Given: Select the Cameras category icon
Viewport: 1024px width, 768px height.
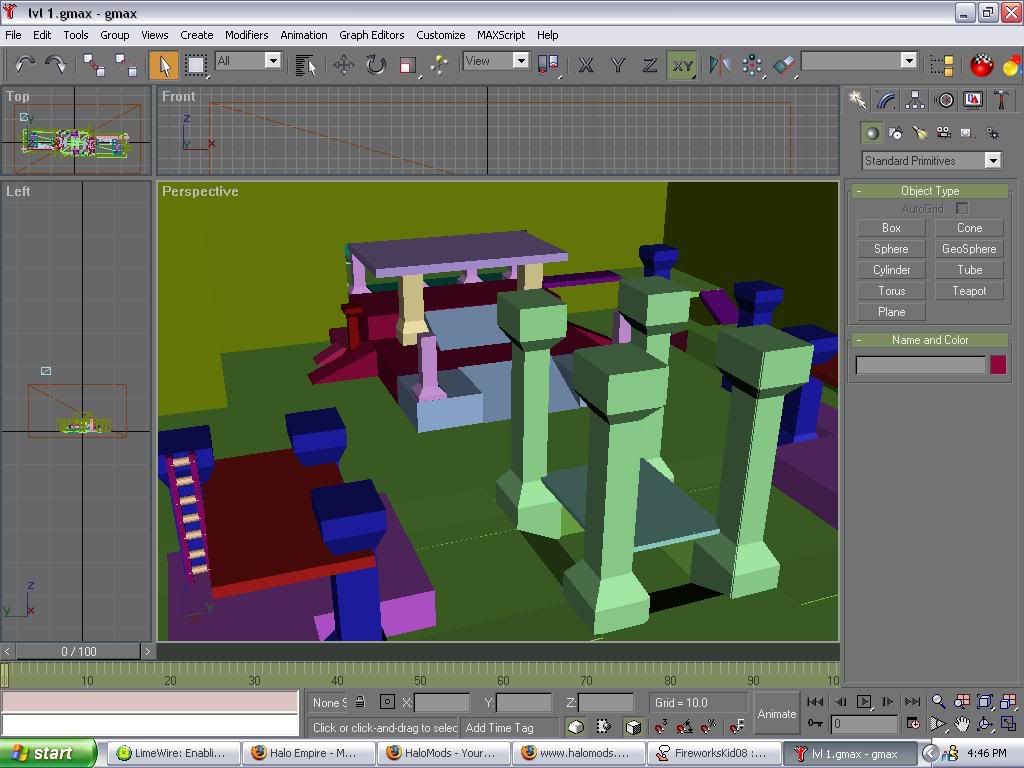Looking at the screenshot, I should [x=944, y=133].
